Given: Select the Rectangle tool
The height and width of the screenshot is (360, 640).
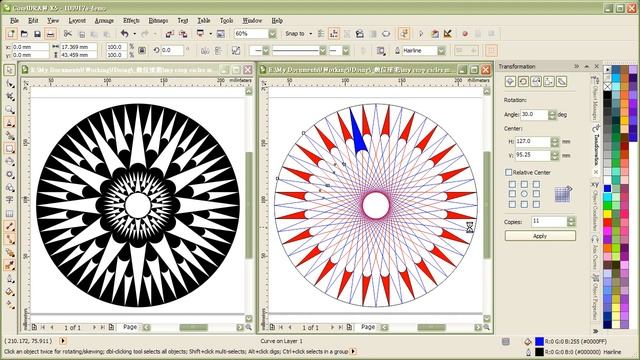Looking at the screenshot, I should pyautogui.click(x=10, y=149).
